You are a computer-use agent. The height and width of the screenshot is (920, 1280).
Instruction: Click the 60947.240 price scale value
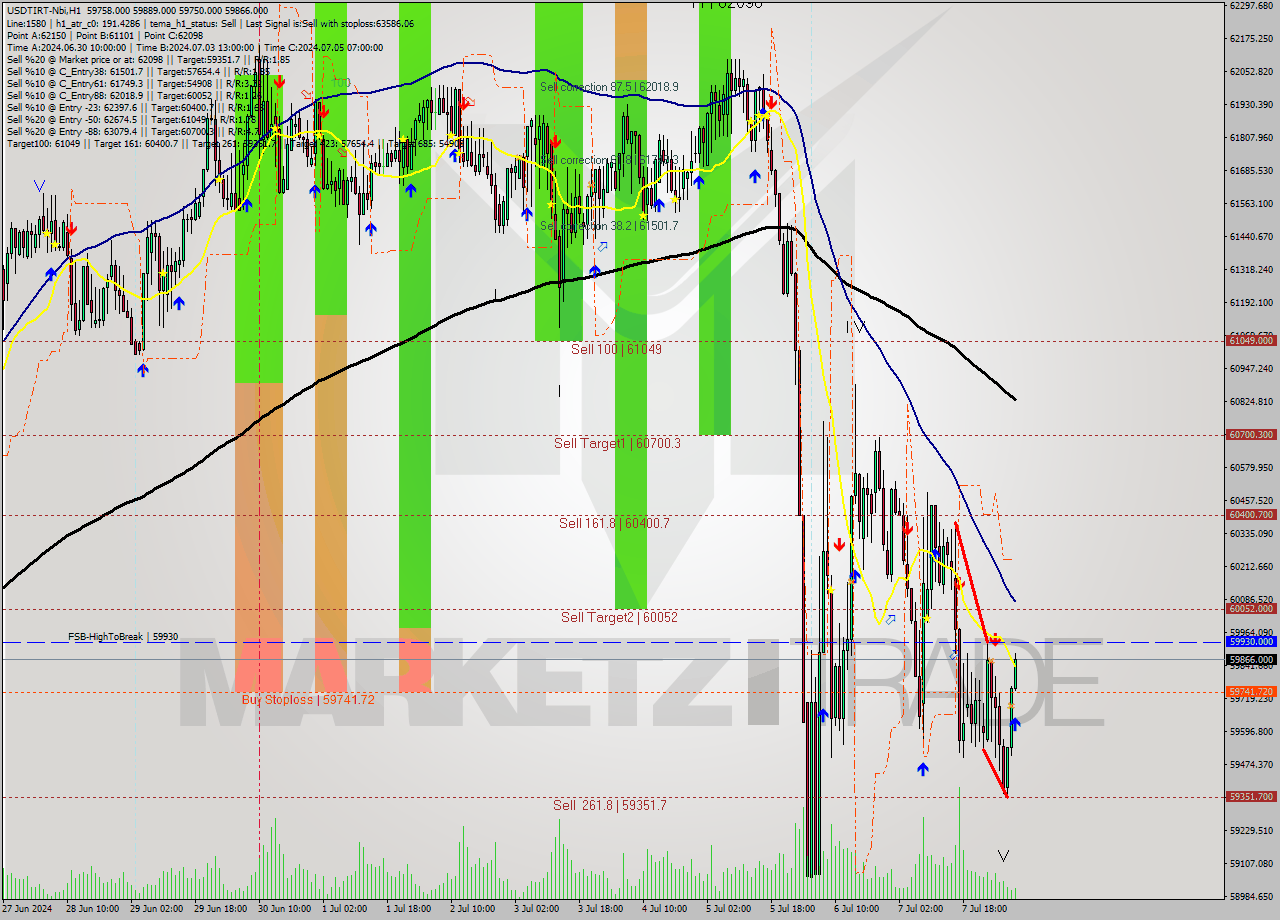click(x=1250, y=368)
